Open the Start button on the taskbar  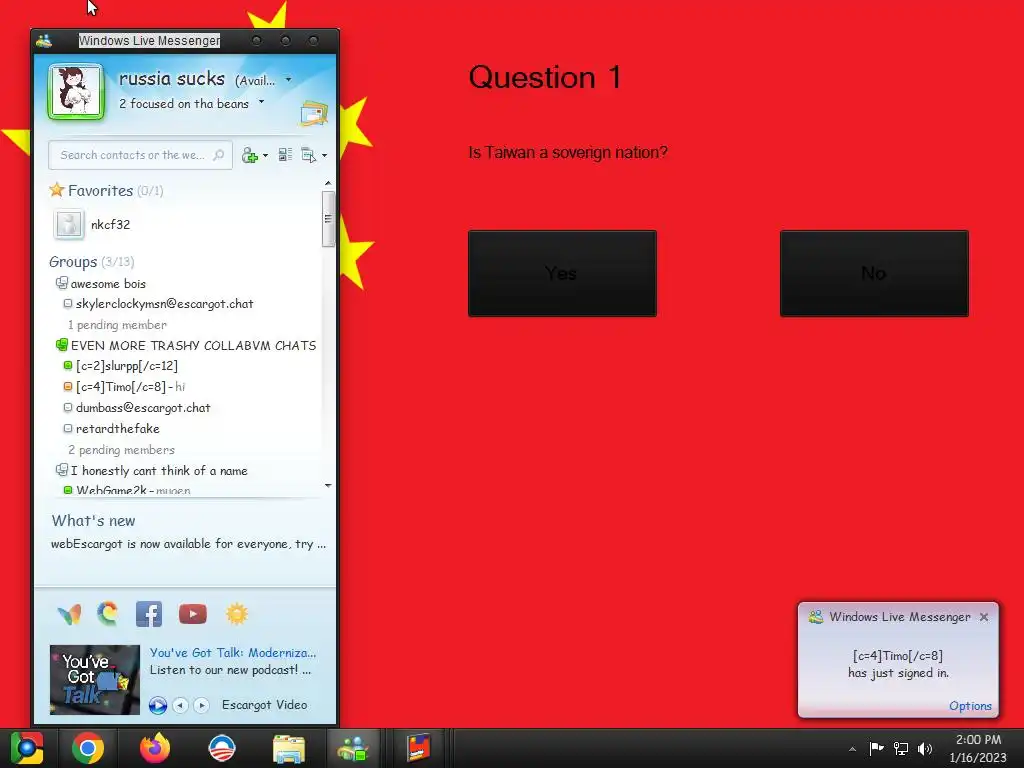tap(27, 748)
